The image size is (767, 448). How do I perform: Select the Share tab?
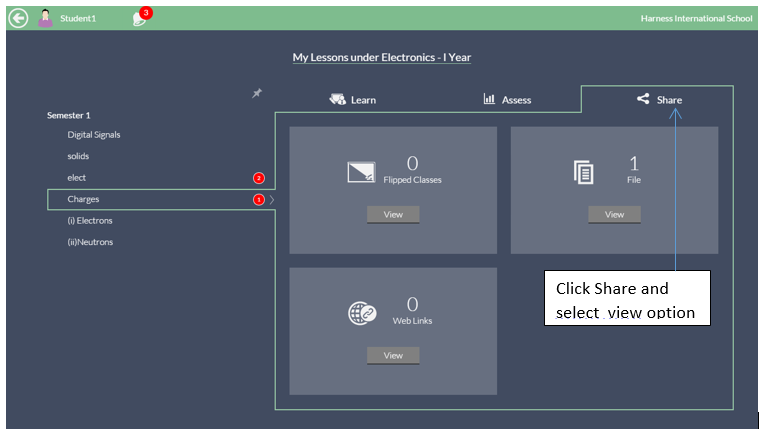(x=659, y=99)
